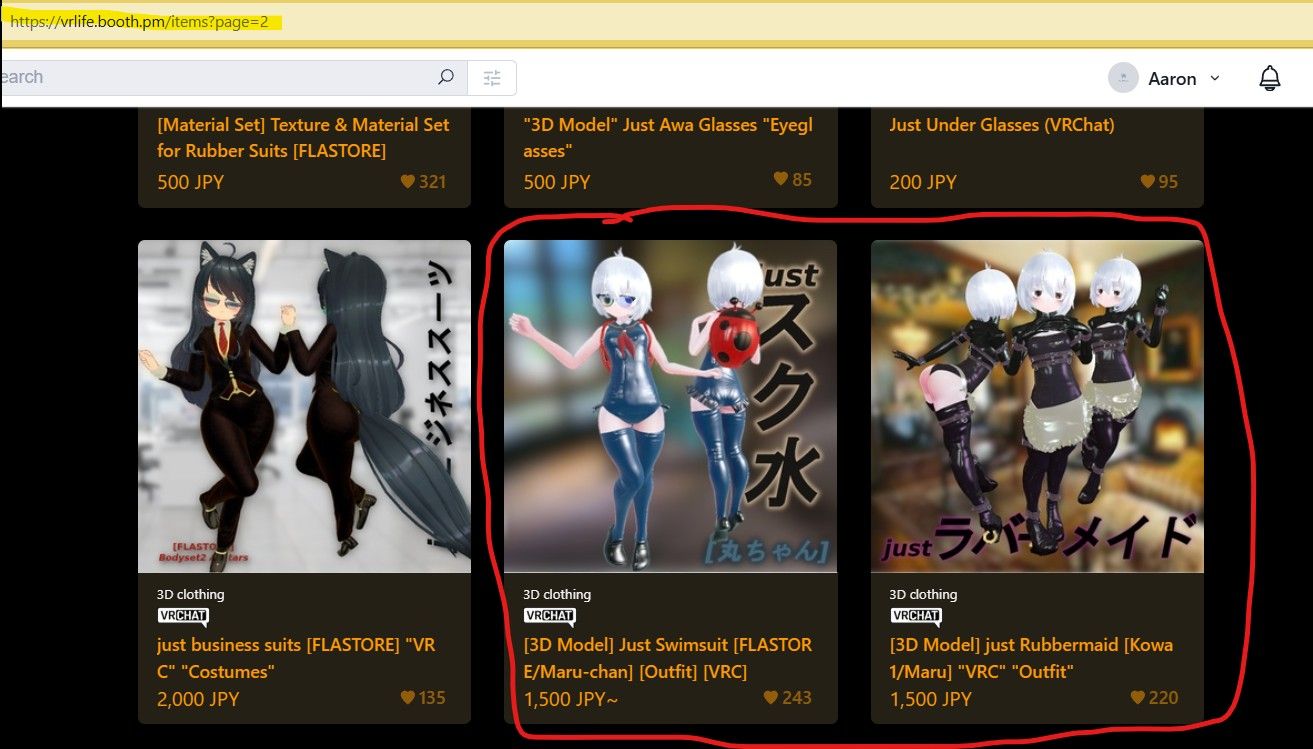Click the 500 JPY price on Rubber Suits set
Screen dimensions: 1313x749
point(190,182)
